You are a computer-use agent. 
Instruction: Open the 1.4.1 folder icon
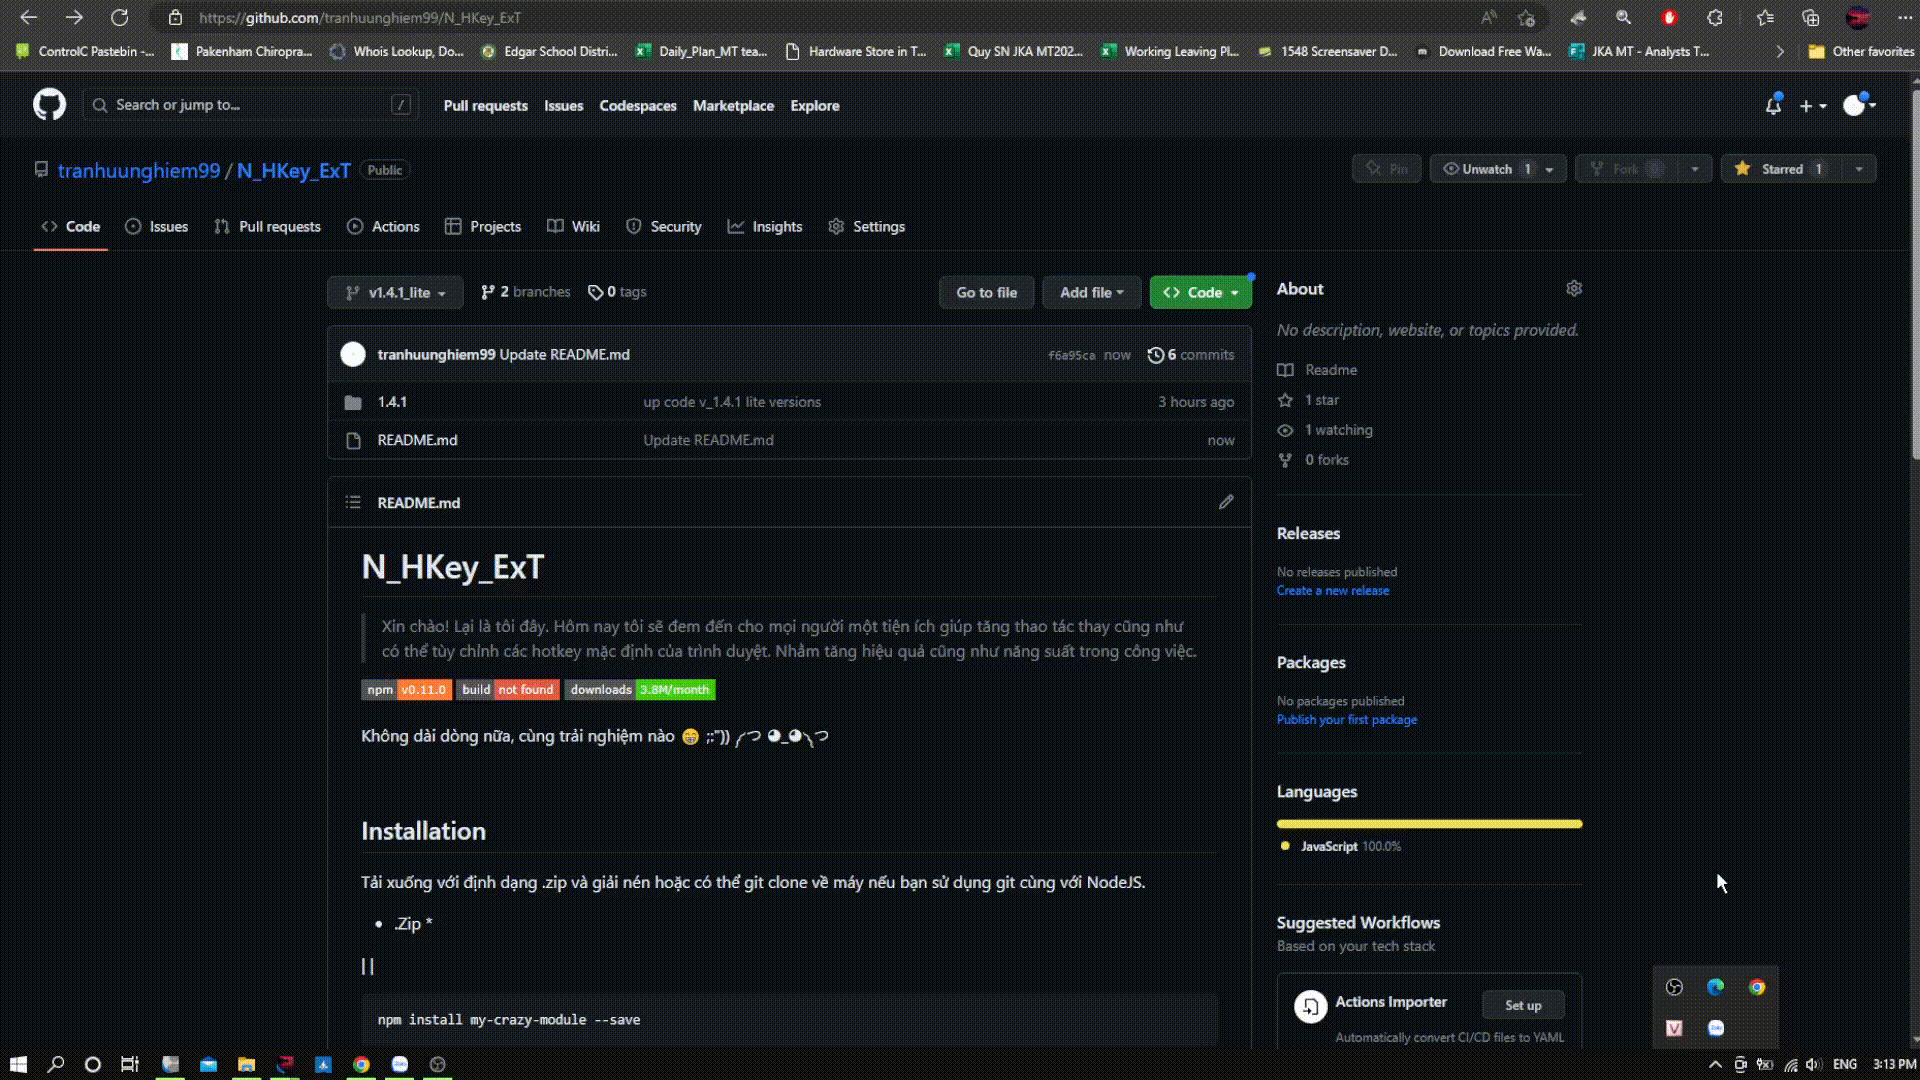pyautogui.click(x=353, y=401)
